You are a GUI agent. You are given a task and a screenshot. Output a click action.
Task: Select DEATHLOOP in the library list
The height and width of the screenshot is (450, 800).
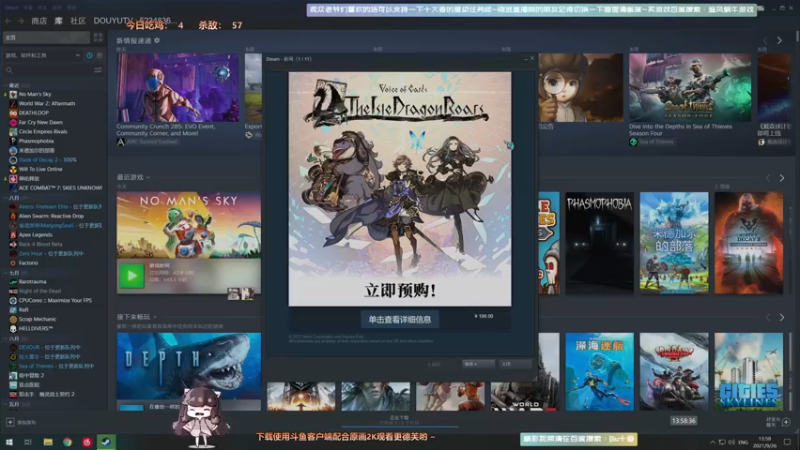(34, 113)
